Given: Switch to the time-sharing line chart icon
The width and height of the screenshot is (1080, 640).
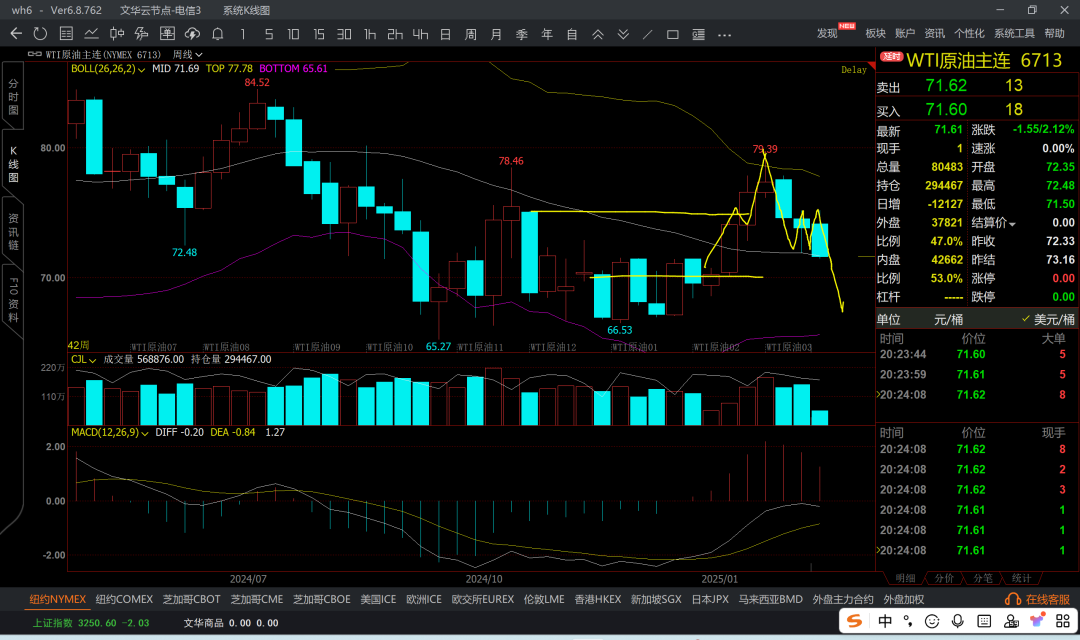Looking at the screenshot, I should [91, 34].
